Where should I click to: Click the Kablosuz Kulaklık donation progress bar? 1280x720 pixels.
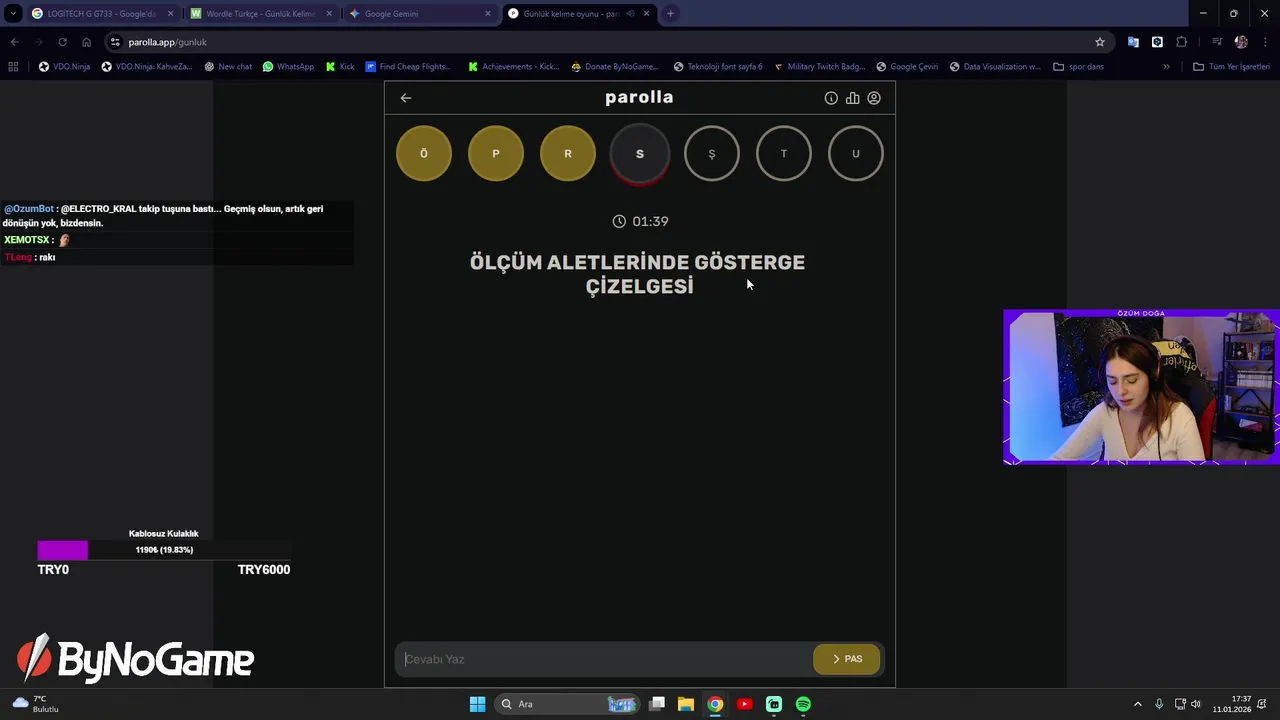coord(164,550)
